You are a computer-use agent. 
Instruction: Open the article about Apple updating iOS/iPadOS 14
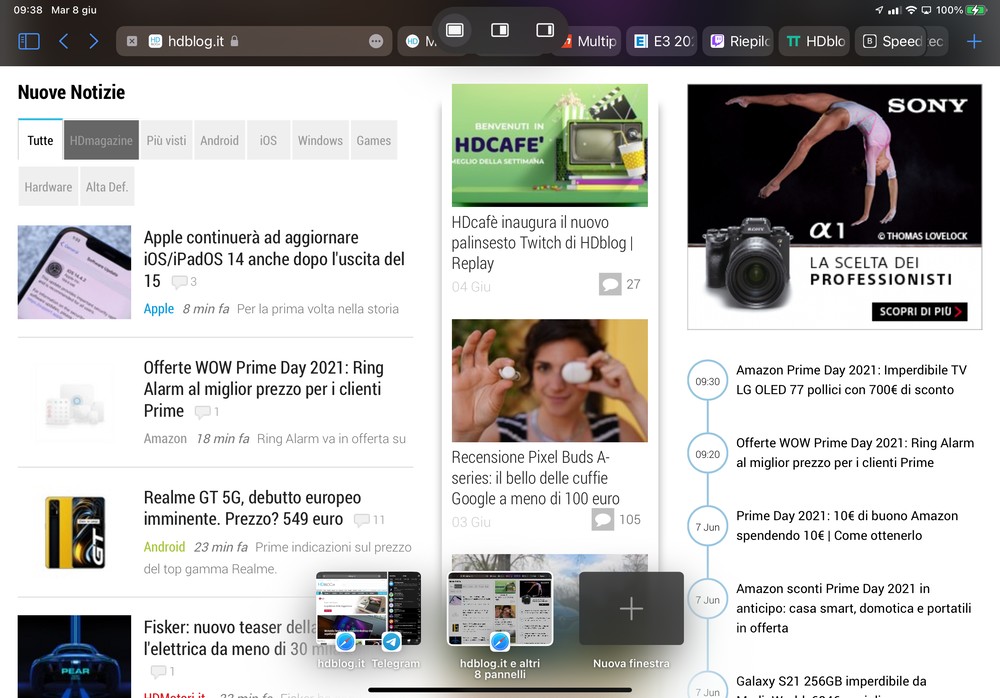(274, 259)
